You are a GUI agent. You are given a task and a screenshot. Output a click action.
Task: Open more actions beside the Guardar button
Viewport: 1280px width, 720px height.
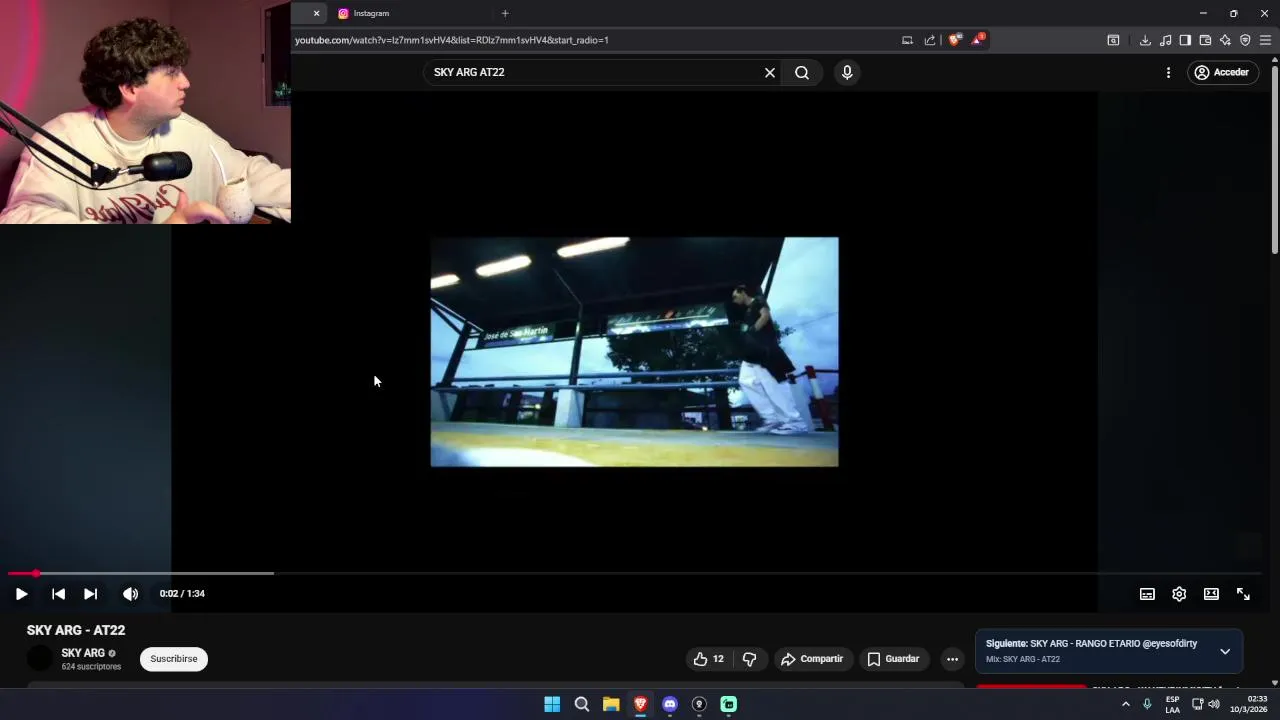(x=952, y=659)
